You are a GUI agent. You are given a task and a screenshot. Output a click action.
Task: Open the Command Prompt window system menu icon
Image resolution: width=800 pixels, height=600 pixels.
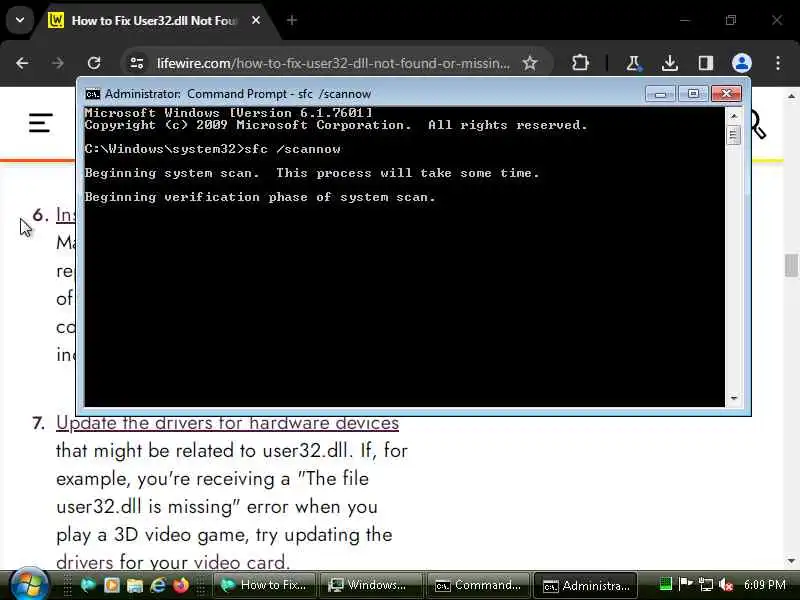pyautogui.click(x=92, y=94)
